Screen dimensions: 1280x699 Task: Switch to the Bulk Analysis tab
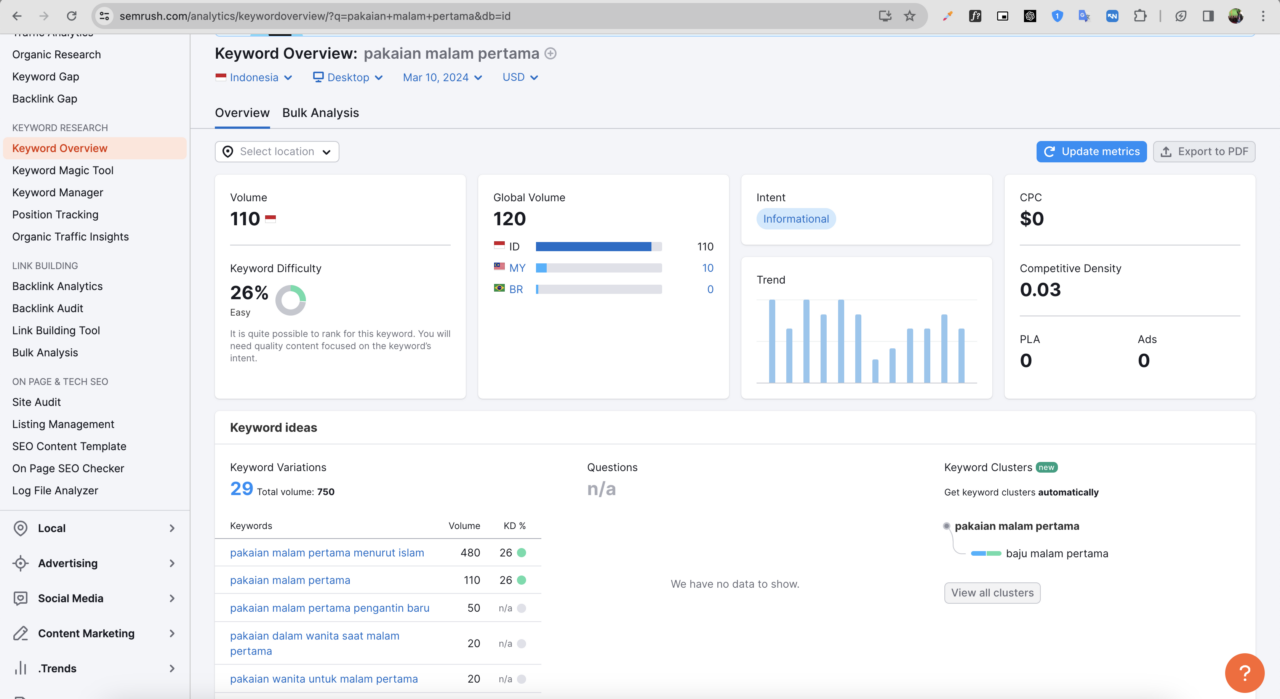[320, 113]
